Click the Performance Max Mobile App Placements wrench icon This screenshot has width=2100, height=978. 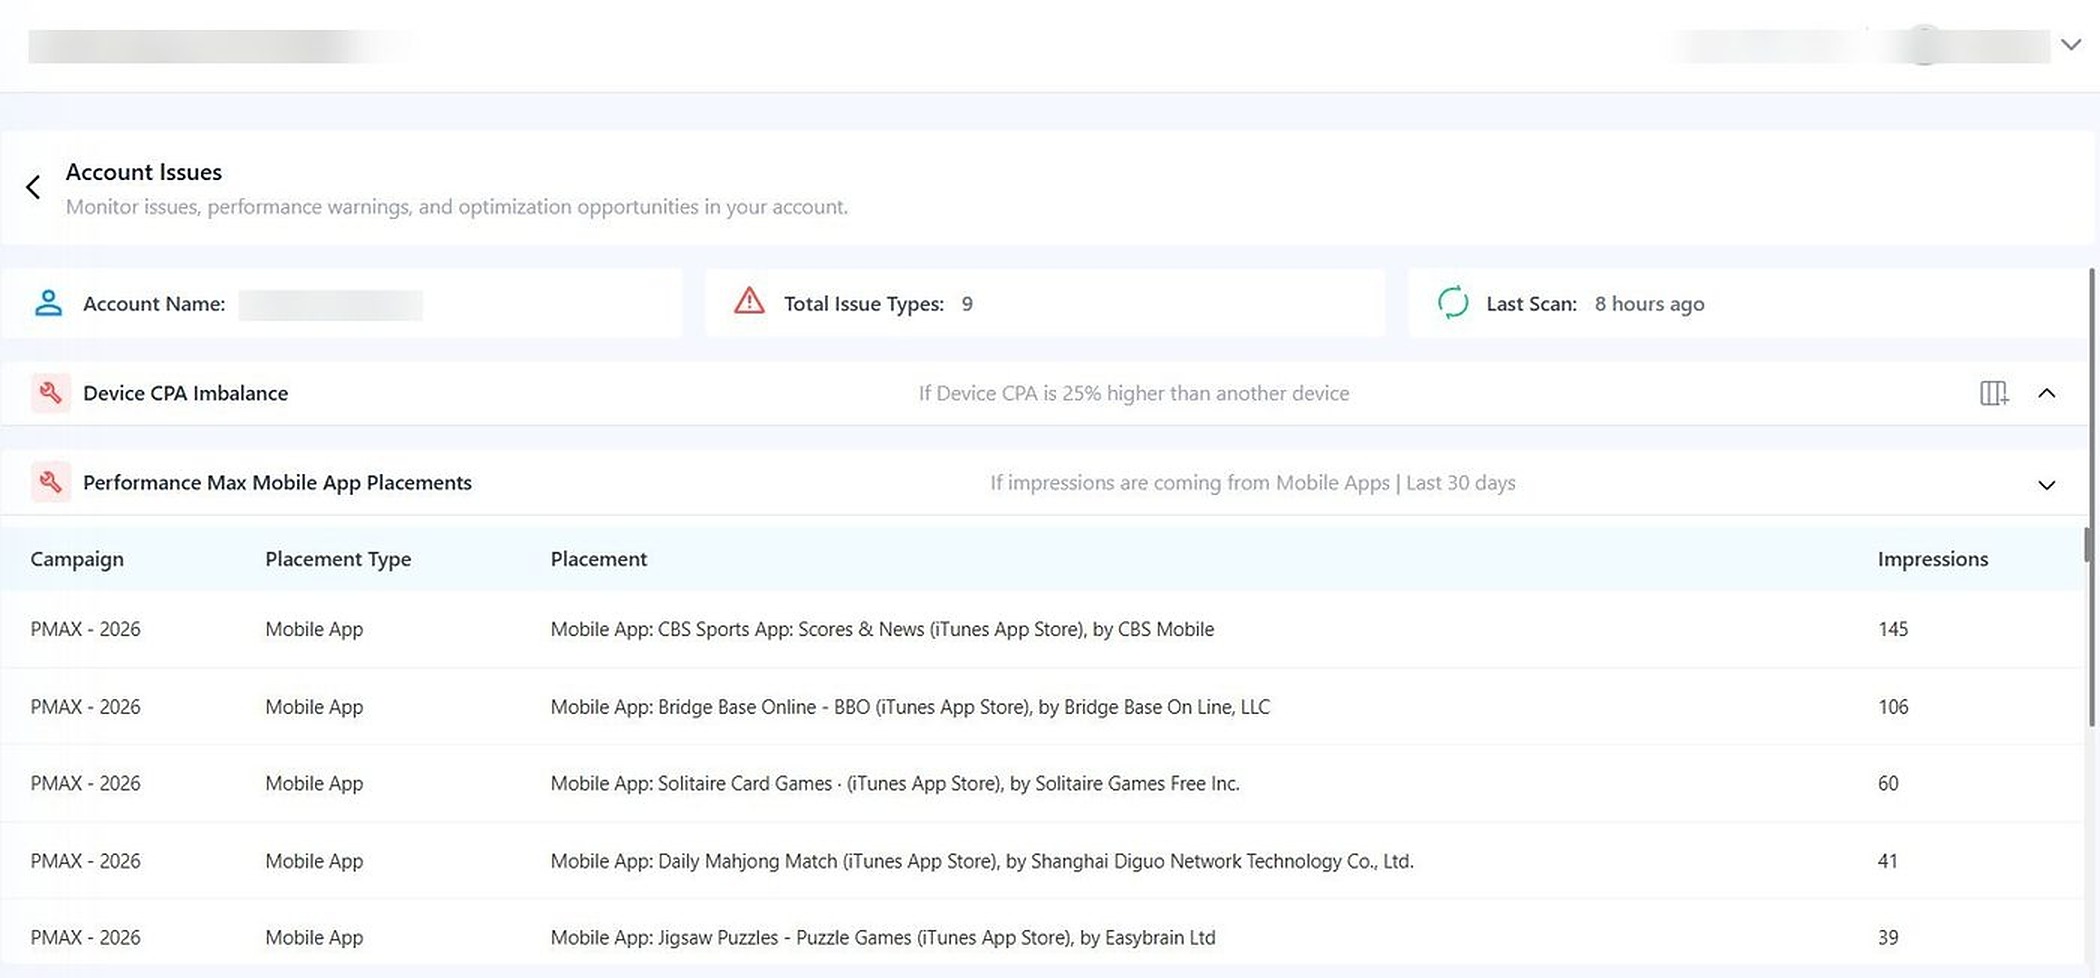pos(50,482)
